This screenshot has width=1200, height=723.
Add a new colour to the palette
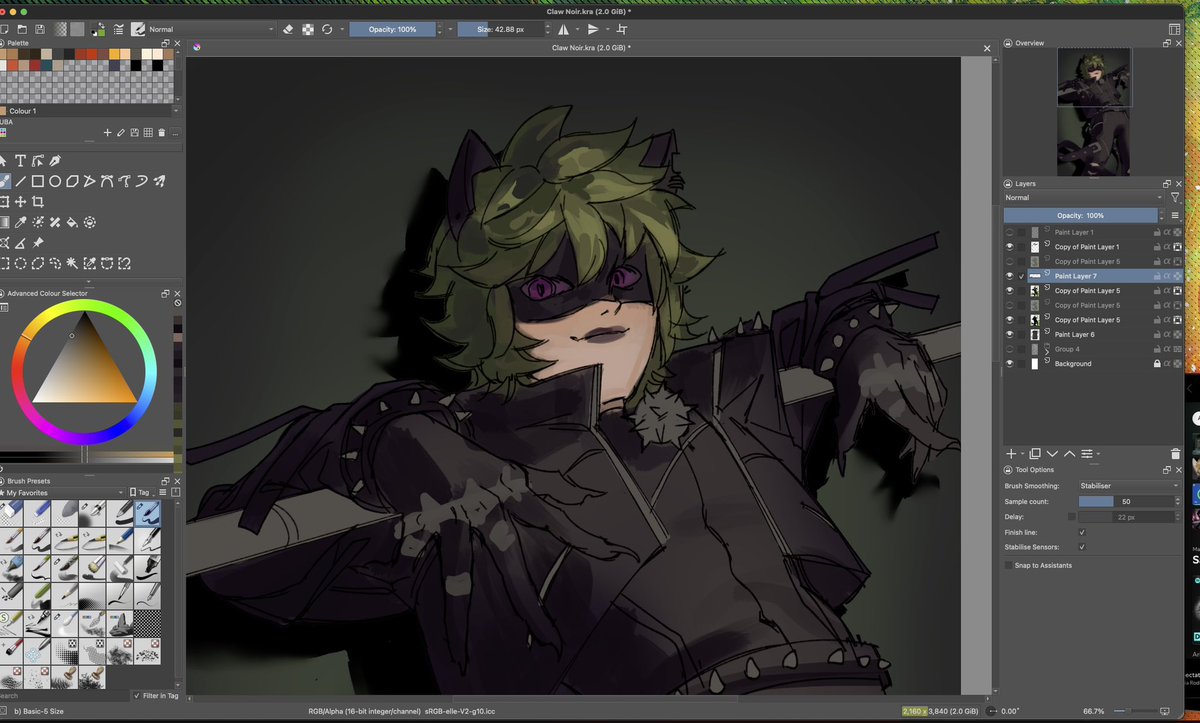point(107,132)
